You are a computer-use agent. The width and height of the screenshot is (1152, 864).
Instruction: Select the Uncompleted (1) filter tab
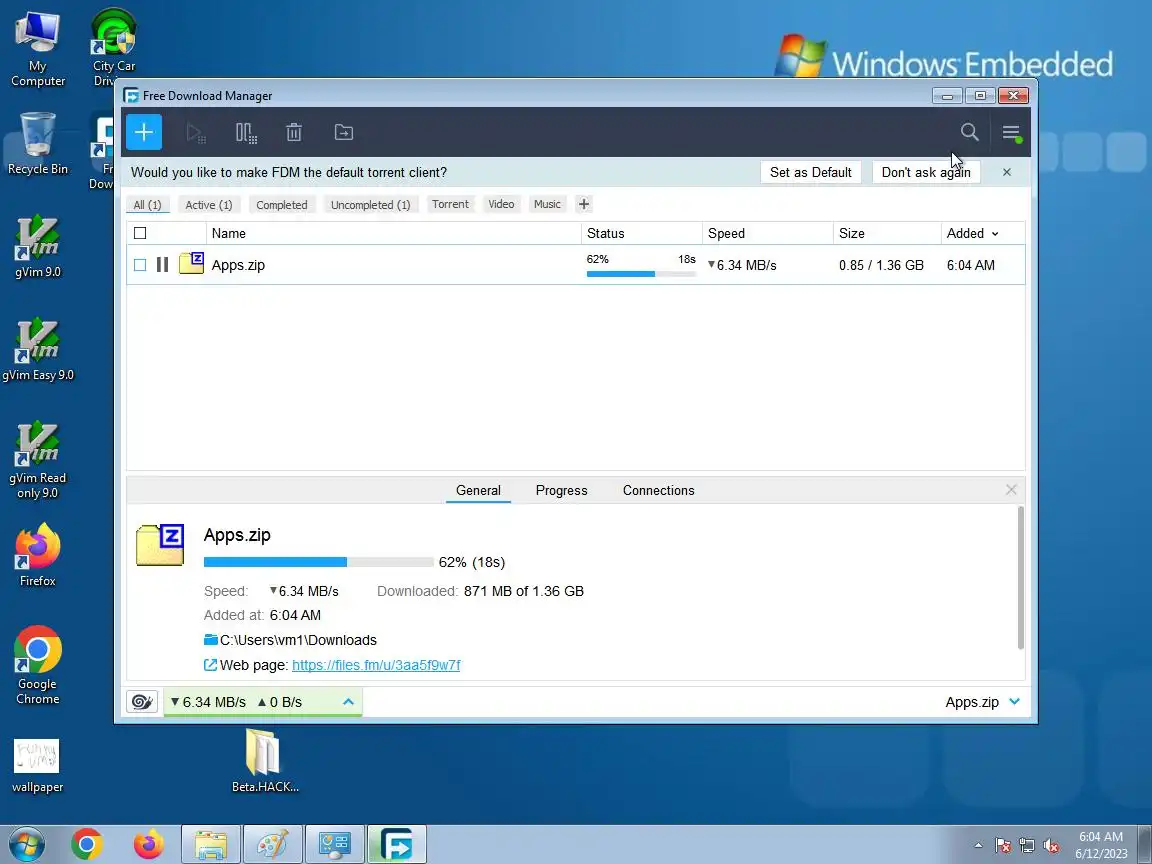pyautogui.click(x=370, y=205)
